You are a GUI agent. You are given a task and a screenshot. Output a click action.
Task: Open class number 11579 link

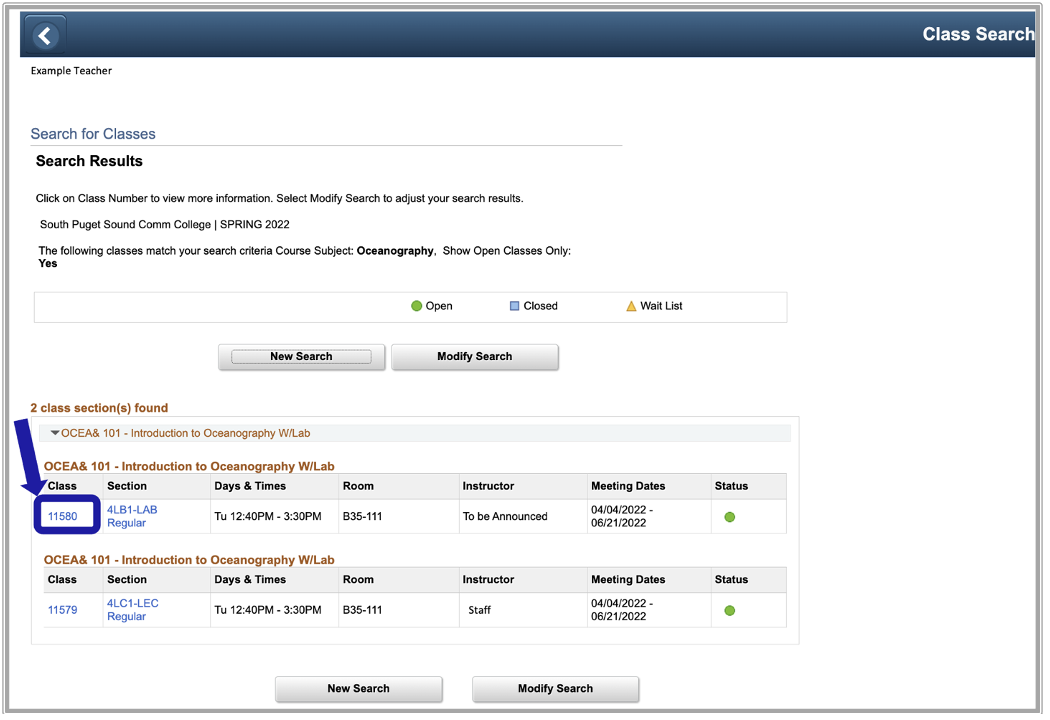[x=64, y=609]
